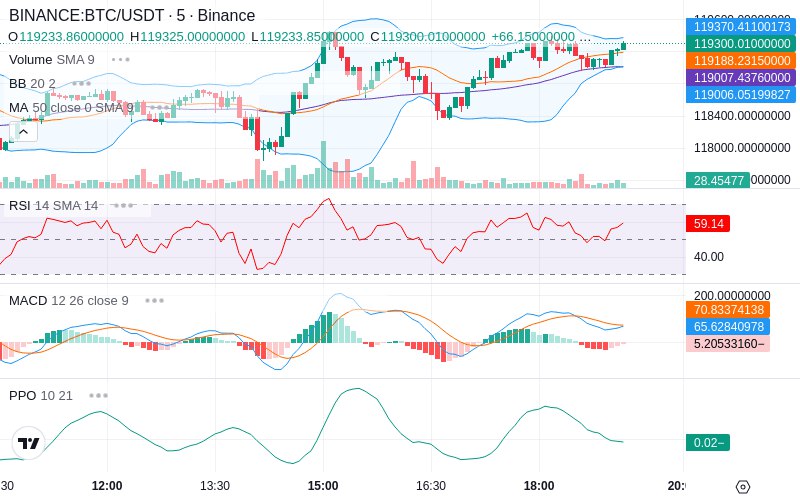The image size is (800, 500).
Task: Open more options for Volume indicator
Action: (121, 59)
